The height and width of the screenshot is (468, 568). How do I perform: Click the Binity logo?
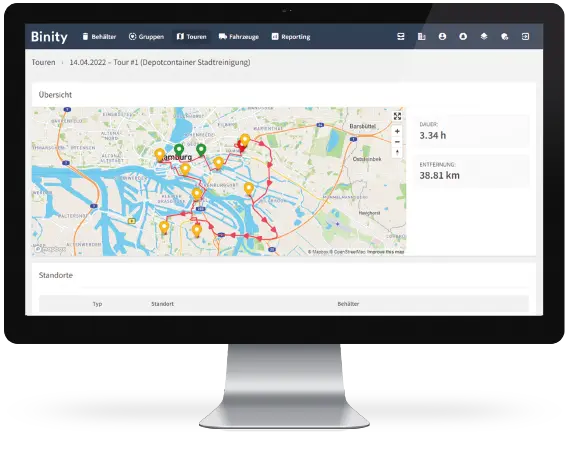(x=49, y=37)
